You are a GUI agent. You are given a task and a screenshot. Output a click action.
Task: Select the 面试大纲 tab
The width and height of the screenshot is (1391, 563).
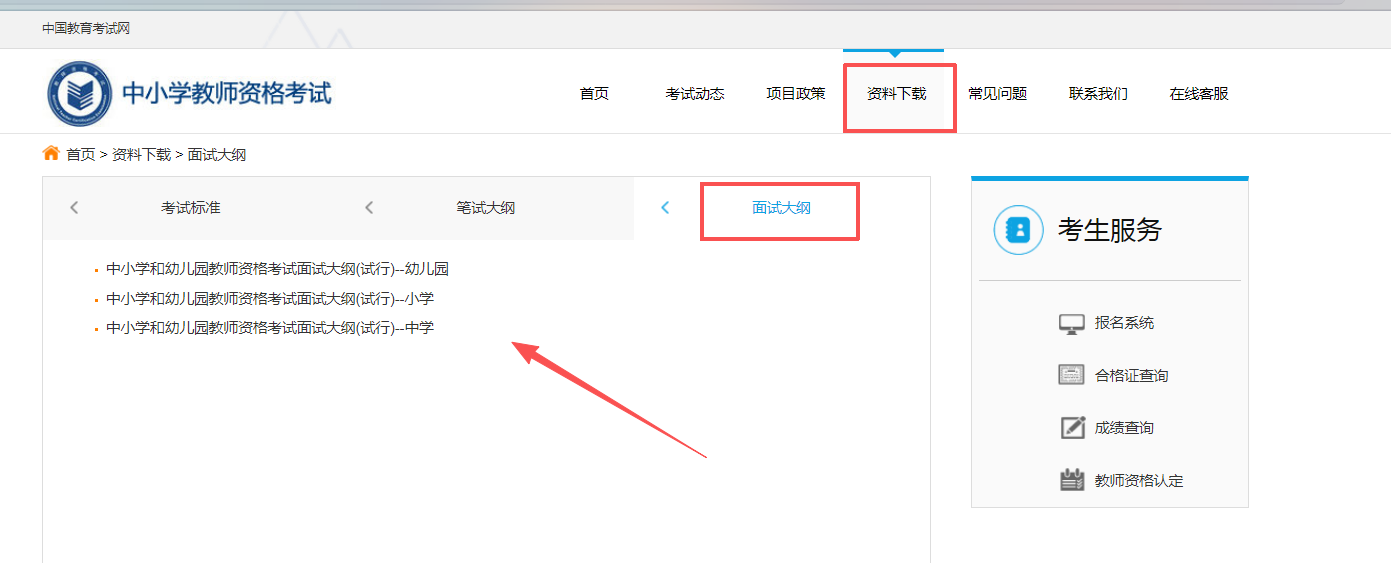(781, 208)
